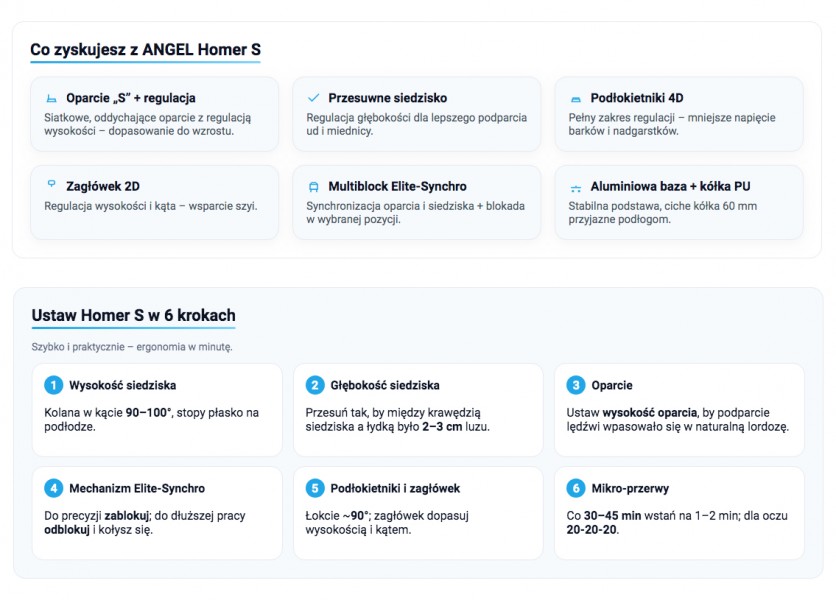Click the "Mikro-przerwy" step title
This screenshot has height=600, width=836.
[x=630, y=488]
